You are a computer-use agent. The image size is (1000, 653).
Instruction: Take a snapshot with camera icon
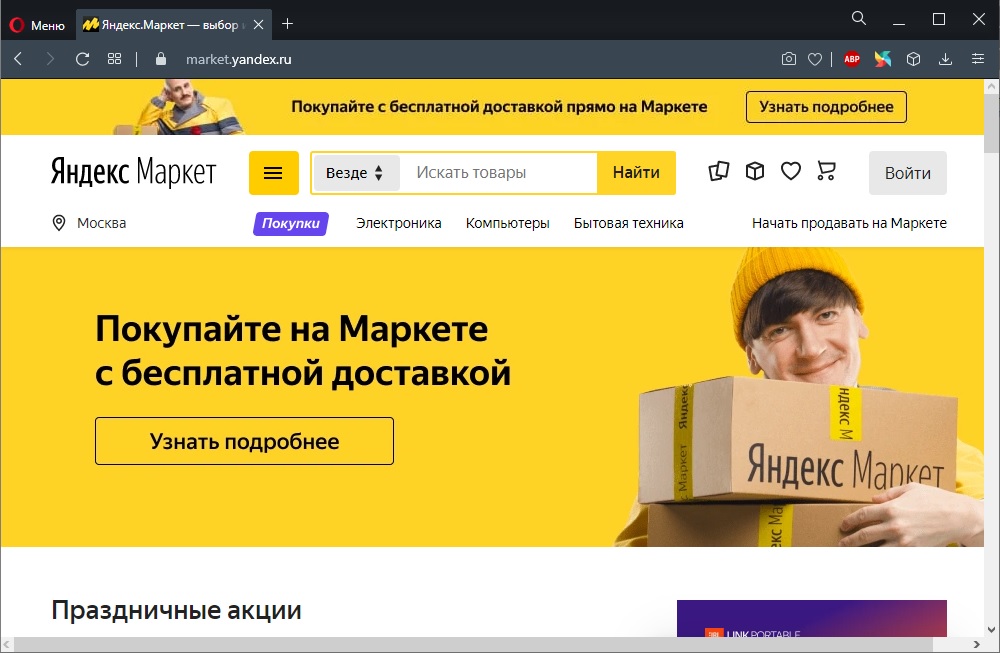click(x=789, y=59)
